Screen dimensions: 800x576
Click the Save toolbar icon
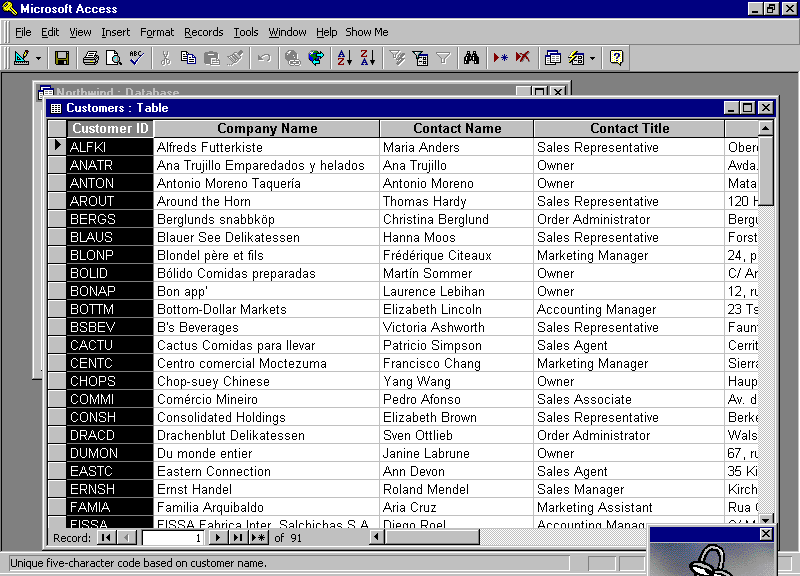pyautogui.click(x=62, y=58)
